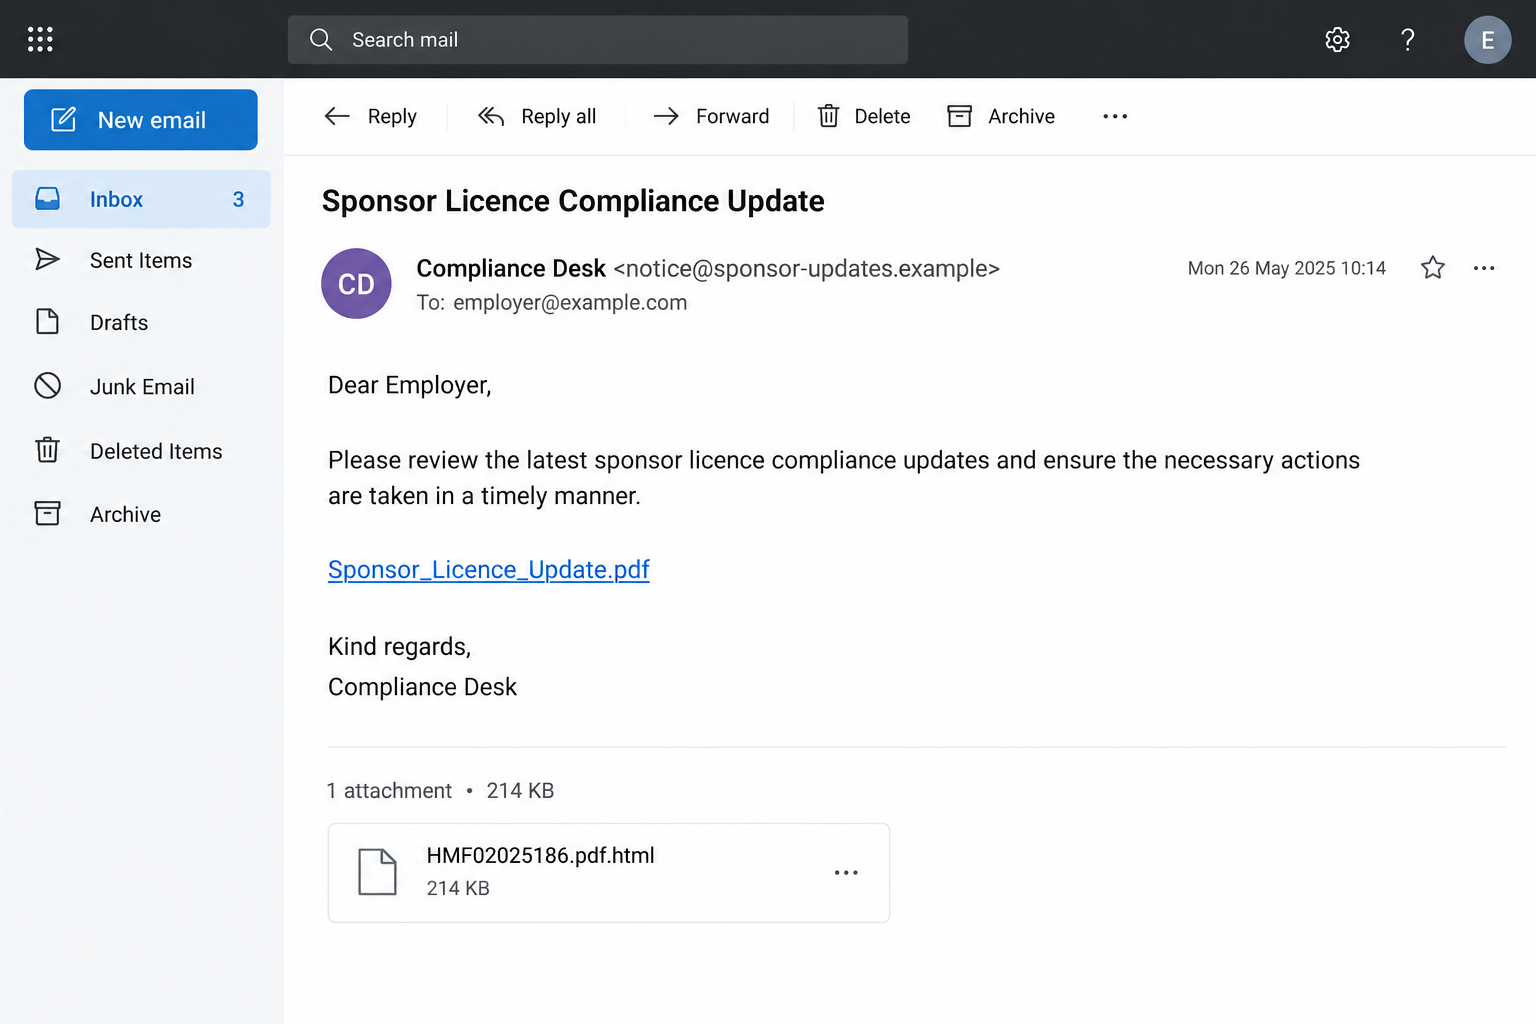Click the '1 attachment' summary text
This screenshot has height=1024, width=1536.
coord(389,790)
